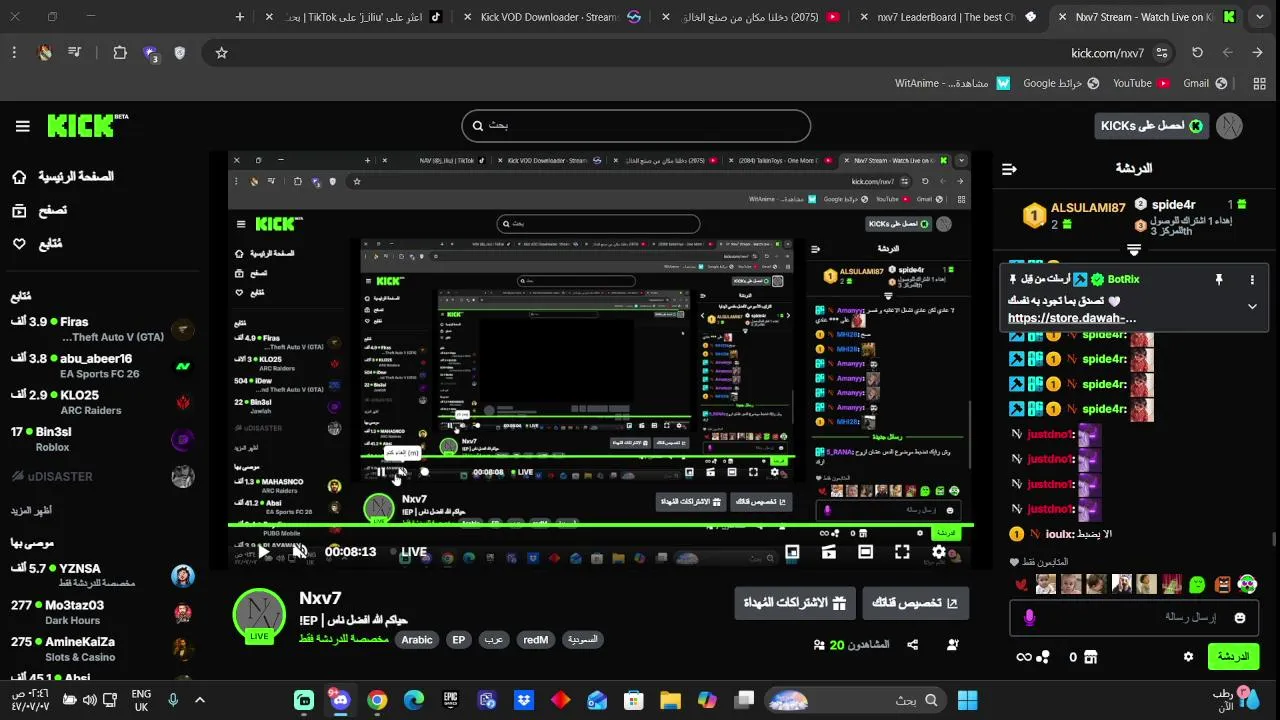Send the angry orange face emote
Screen dimensions: 1280x720
[x=1223, y=584]
